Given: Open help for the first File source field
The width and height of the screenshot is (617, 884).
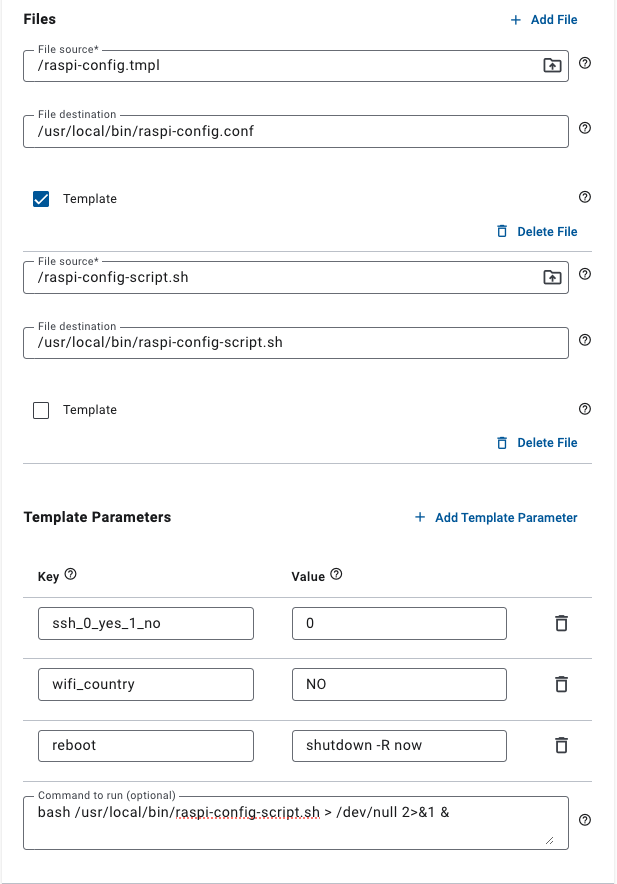Looking at the screenshot, I should (x=585, y=62).
